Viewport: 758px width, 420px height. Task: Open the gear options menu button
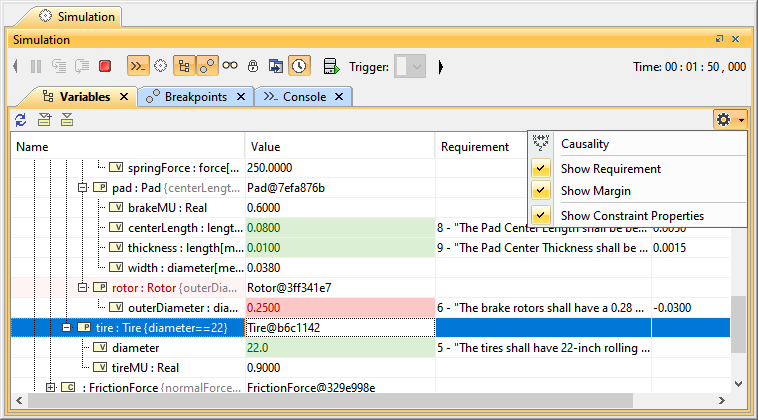coord(729,120)
